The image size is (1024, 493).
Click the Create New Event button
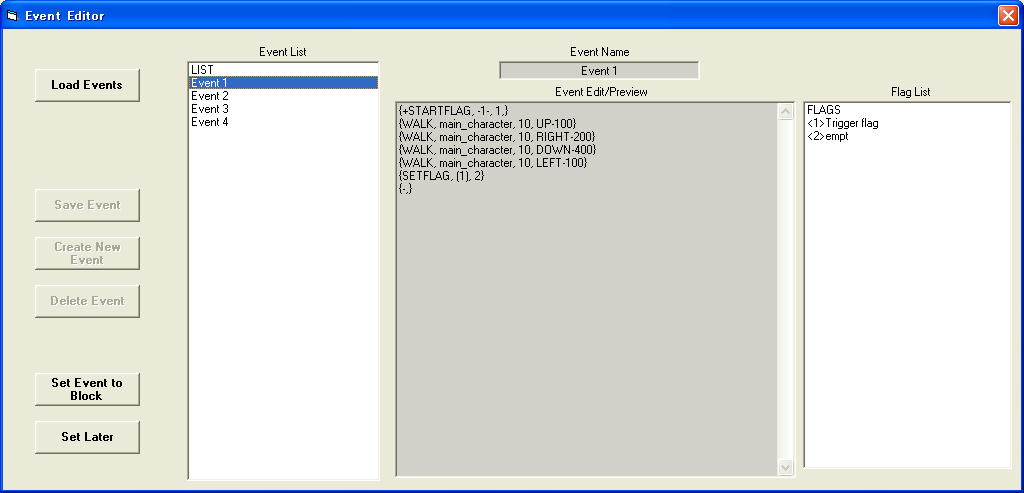pyautogui.click(x=87, y=253)
